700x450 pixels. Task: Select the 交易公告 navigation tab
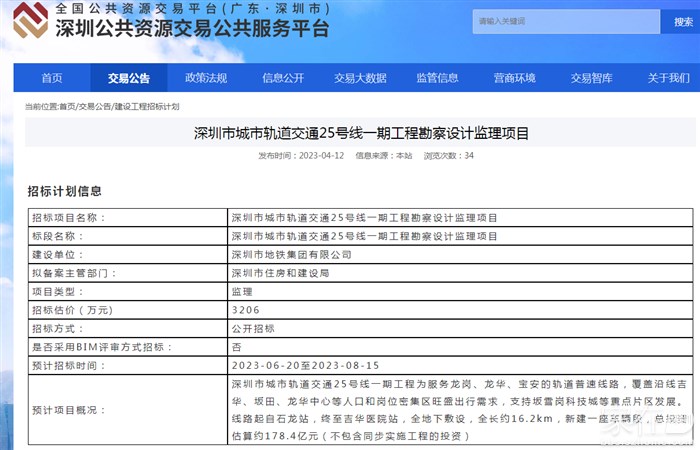129,78
